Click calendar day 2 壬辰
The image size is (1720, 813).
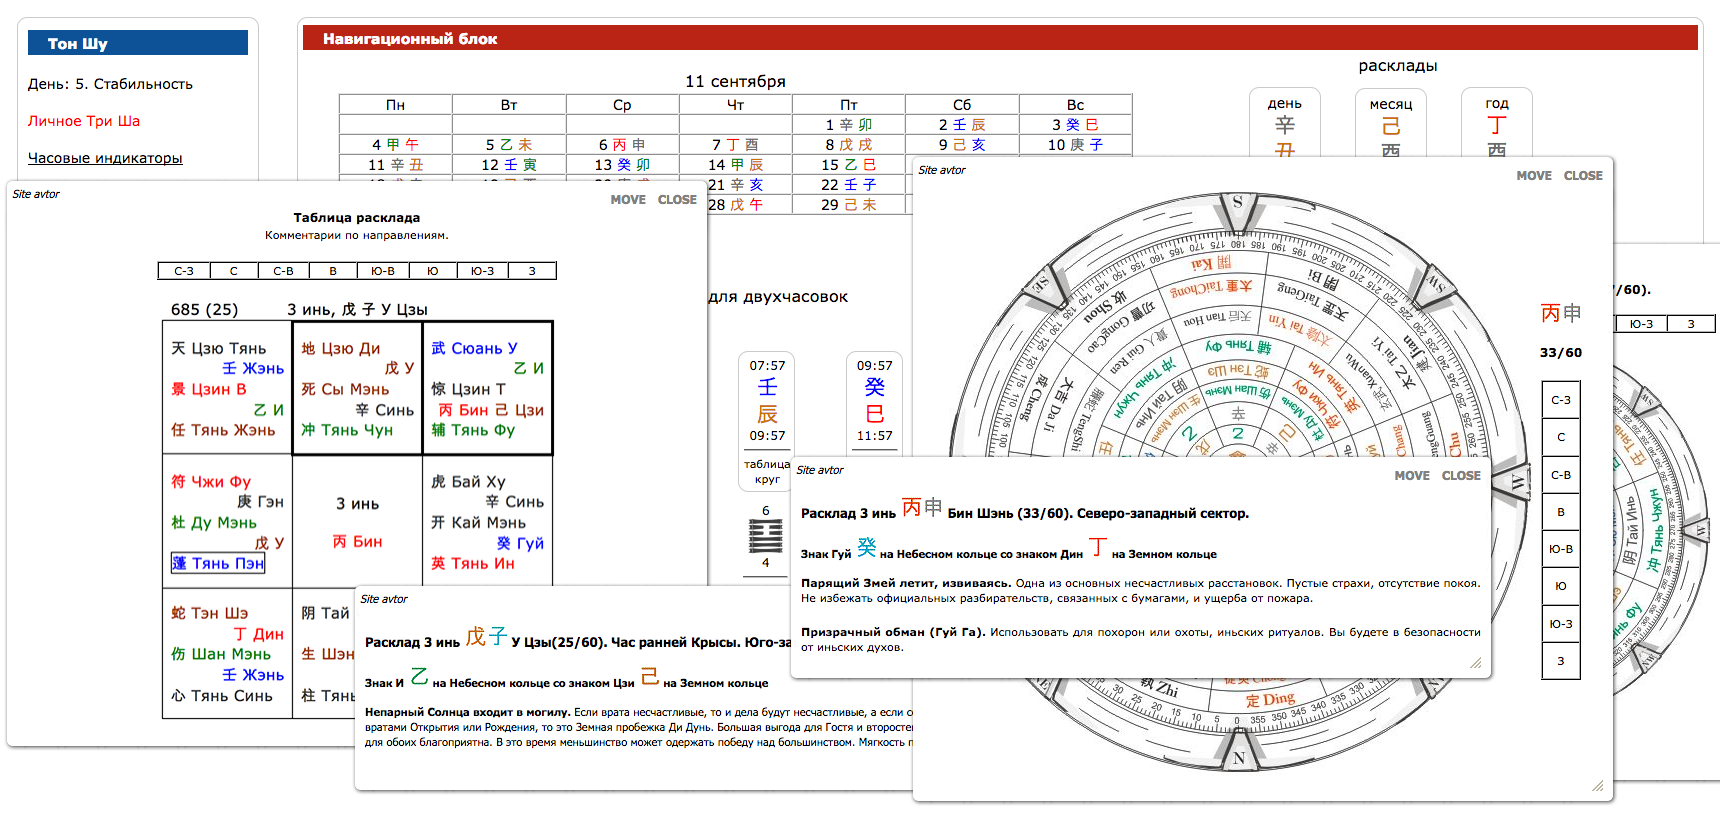962,125
